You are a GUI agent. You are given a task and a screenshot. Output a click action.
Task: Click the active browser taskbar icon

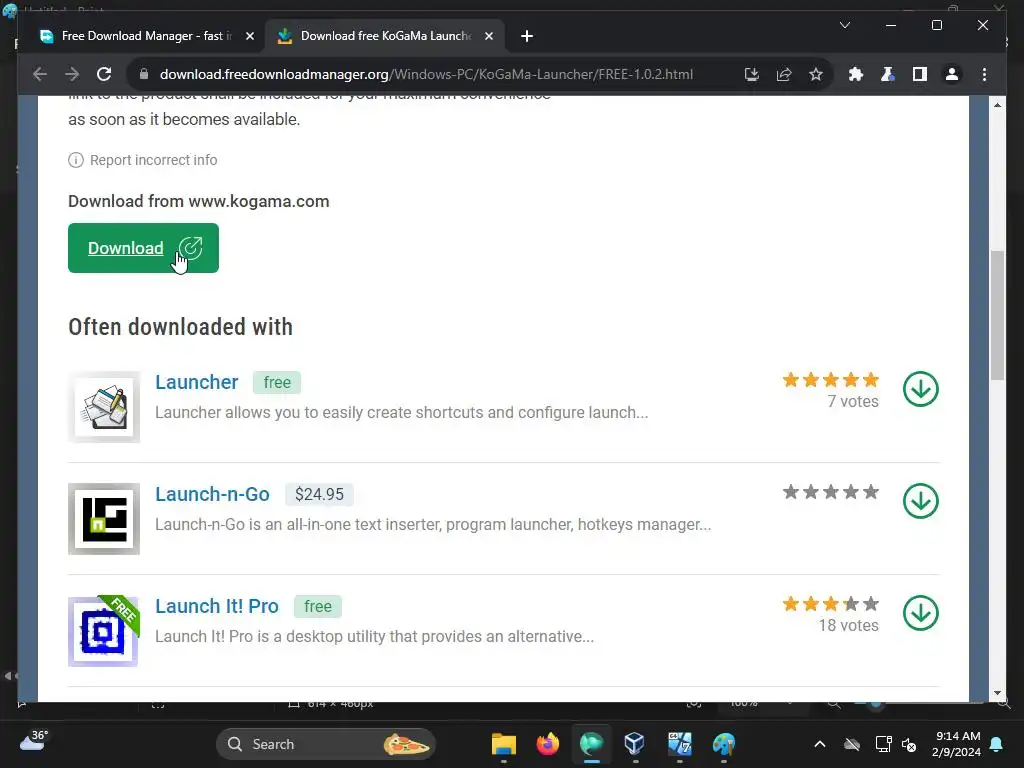pos(592,744)
